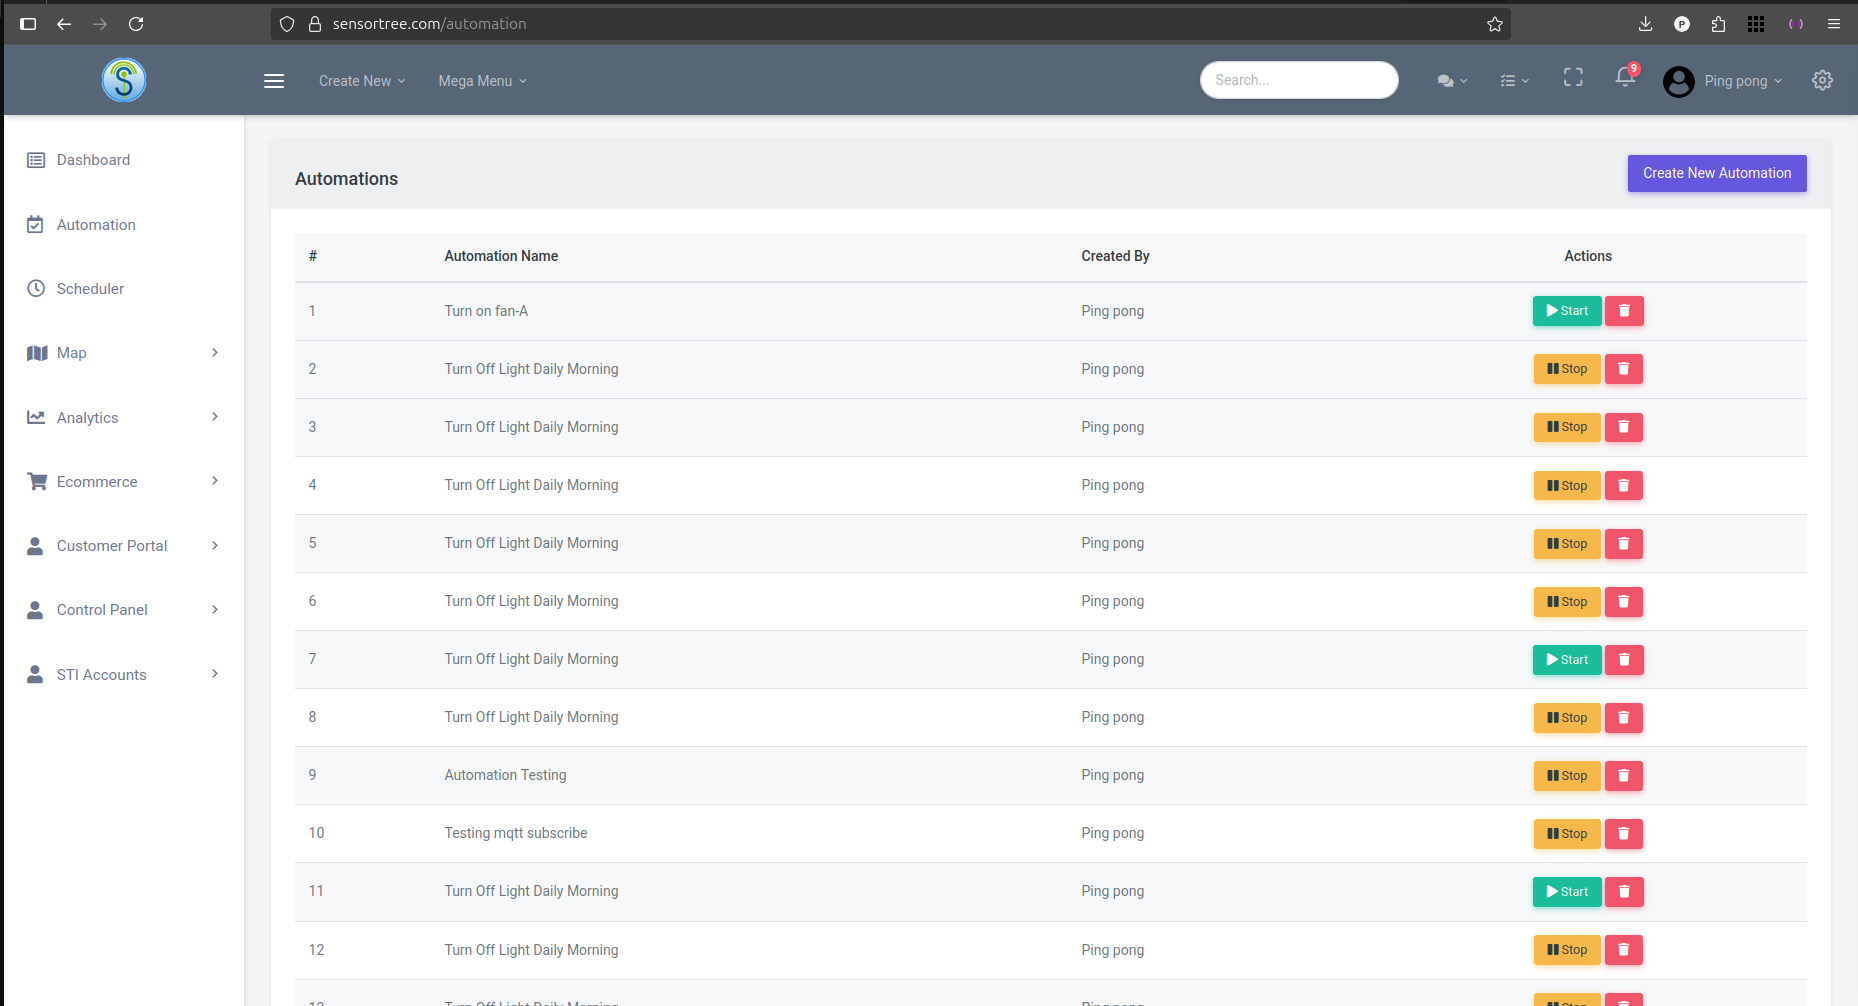Open the chat messages icon in topbar
This screenshot has height=1006, width=1858.
pyautogui.click(x=1447, y=80)
